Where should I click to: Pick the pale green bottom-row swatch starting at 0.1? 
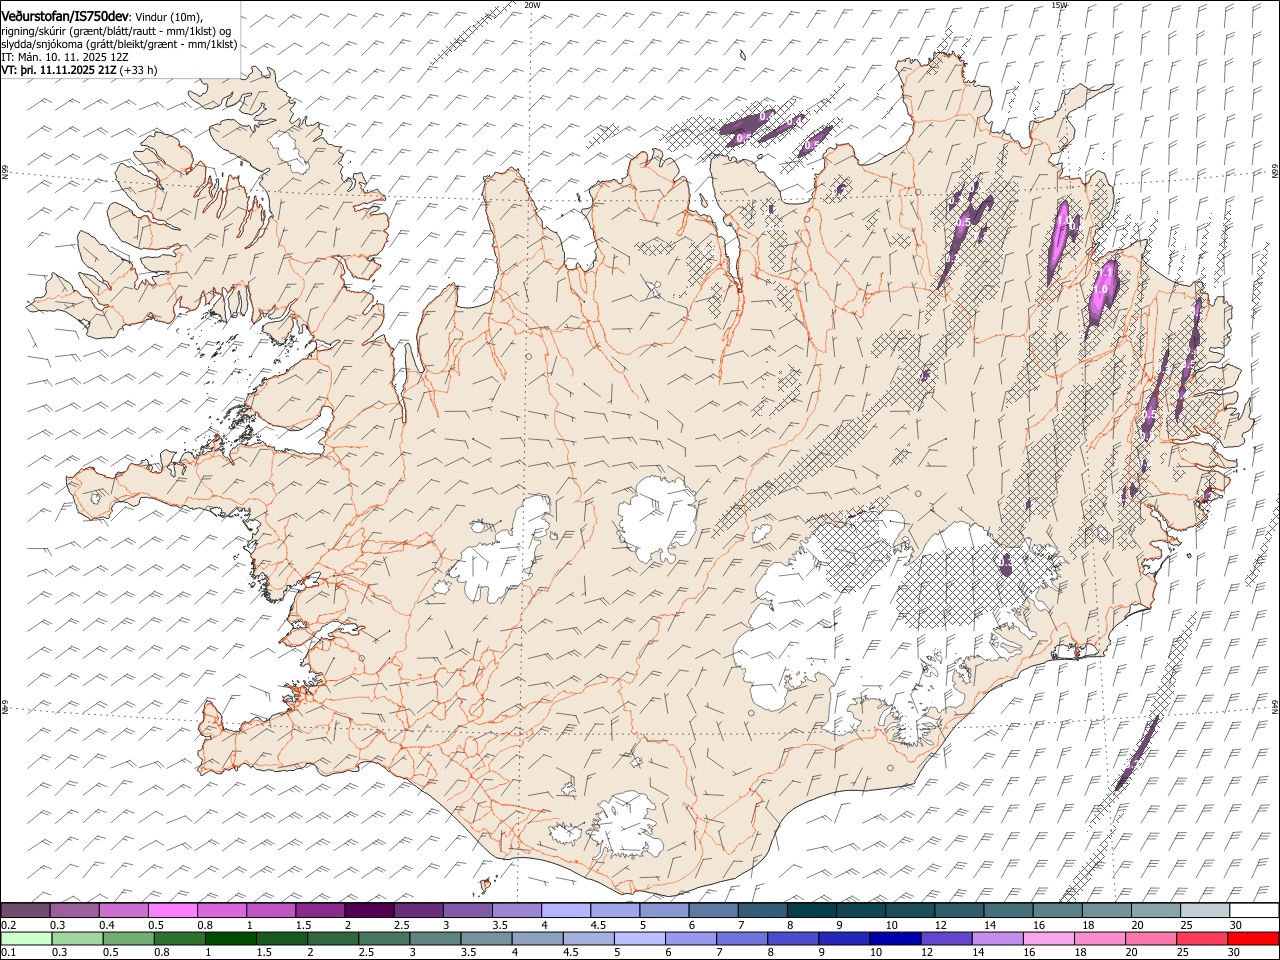pyautogui.click(x=26, y=938)
